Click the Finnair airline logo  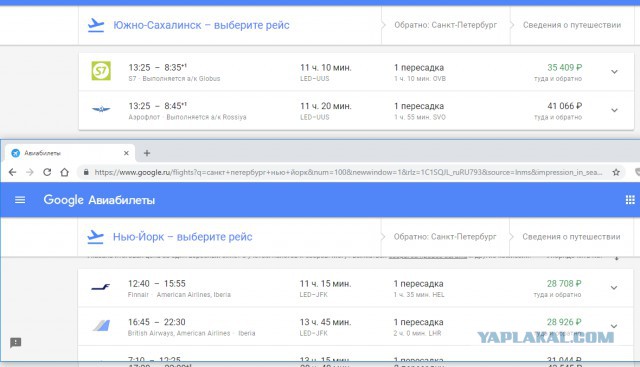click(x=100, y=287)
